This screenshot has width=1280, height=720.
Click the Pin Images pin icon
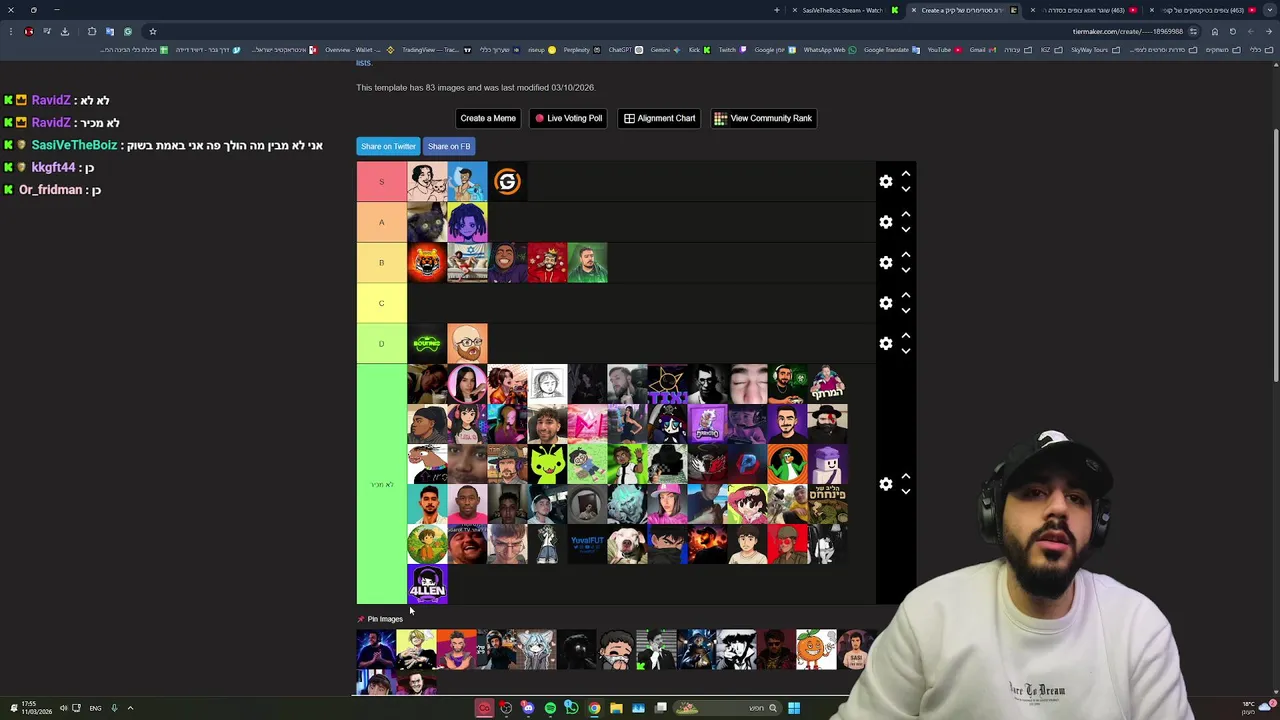coord(361,619)
